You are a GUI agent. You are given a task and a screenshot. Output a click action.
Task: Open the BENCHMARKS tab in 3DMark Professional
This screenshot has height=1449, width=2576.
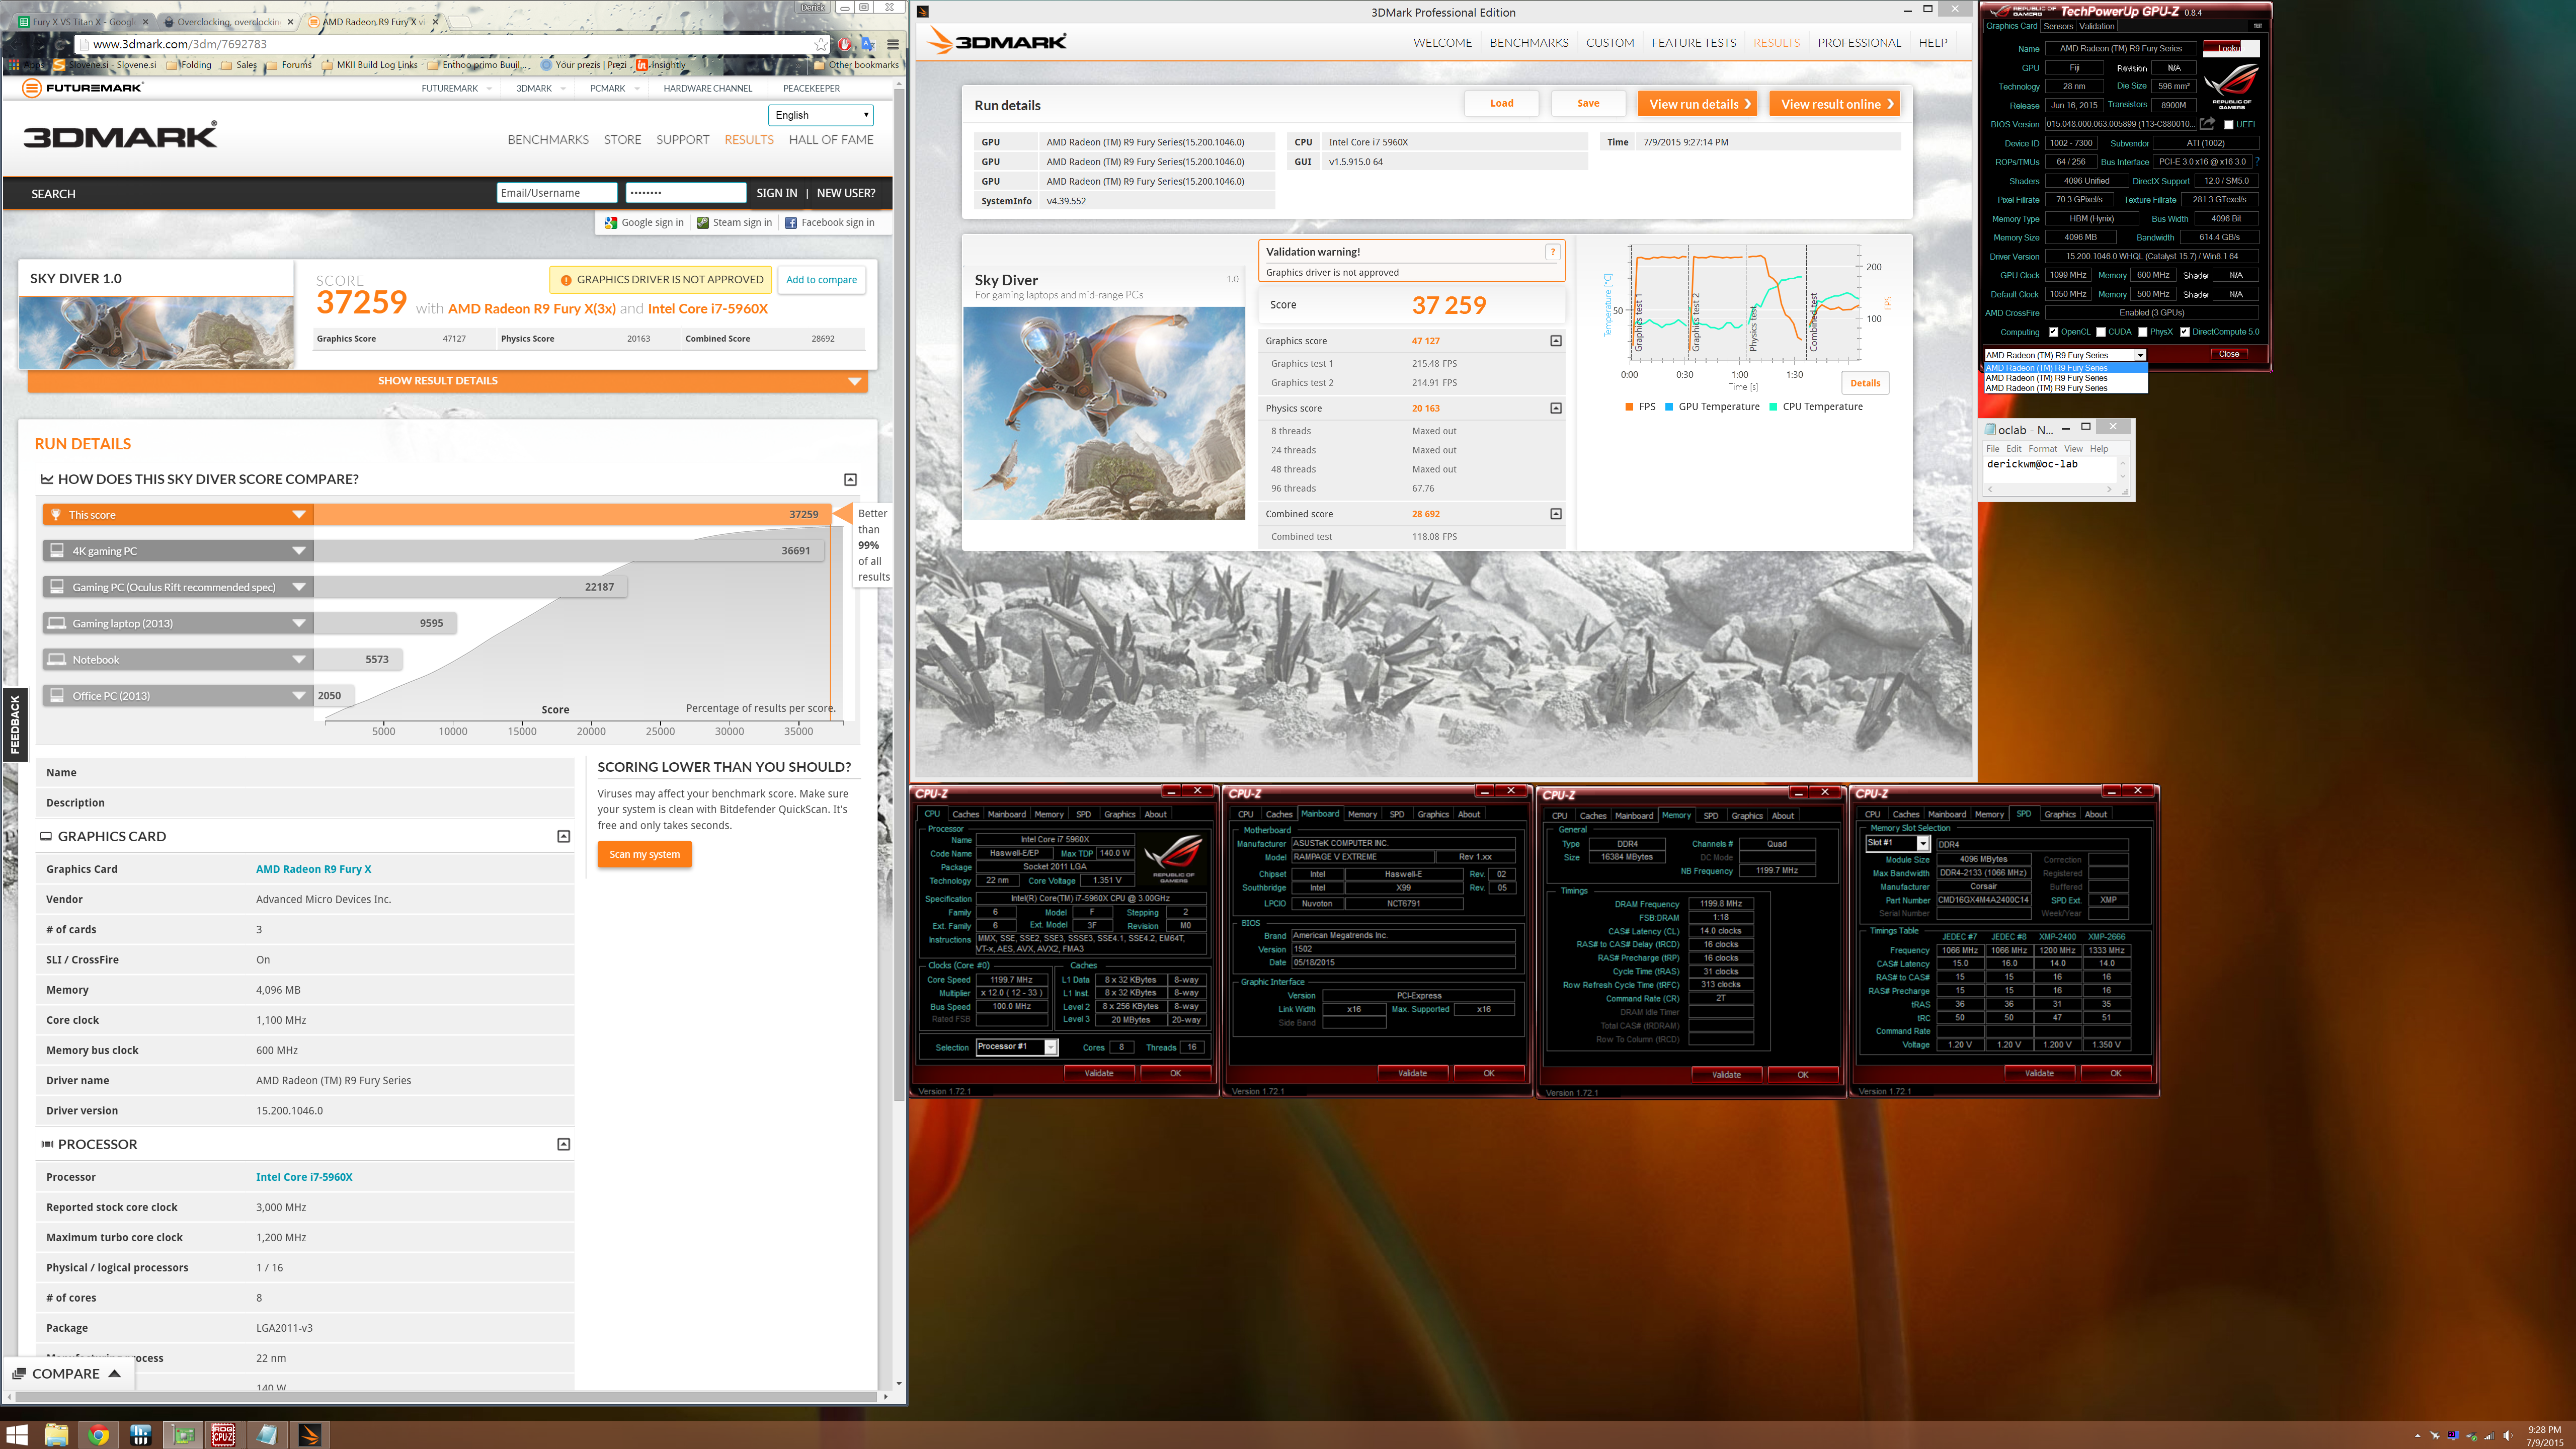click(x=1528, y=43)
